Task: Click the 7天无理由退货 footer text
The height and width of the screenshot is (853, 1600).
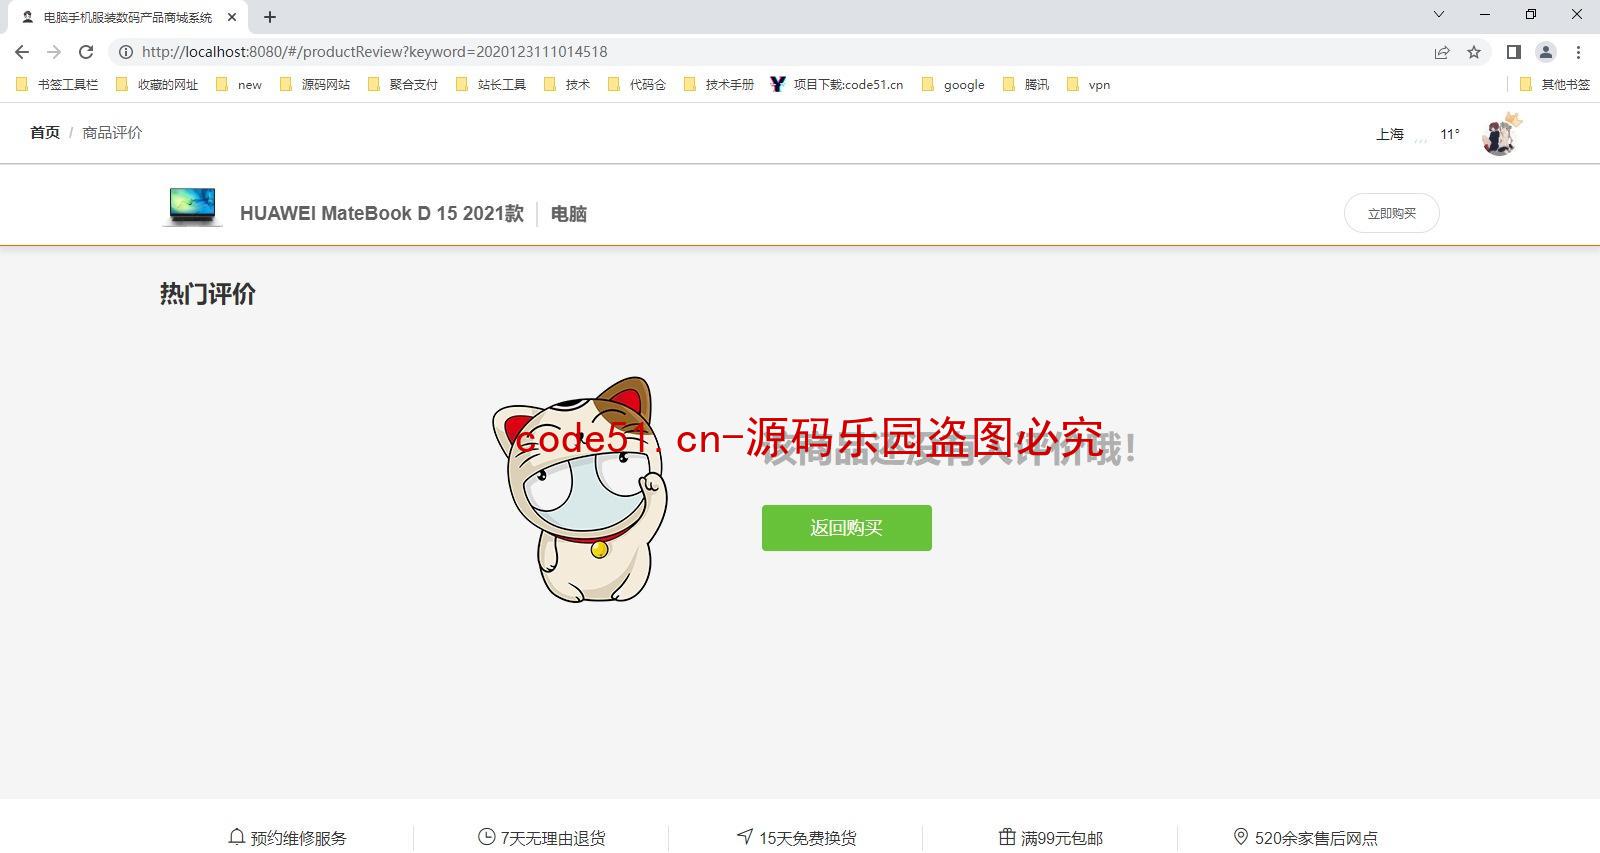Action: coord(553,838)
